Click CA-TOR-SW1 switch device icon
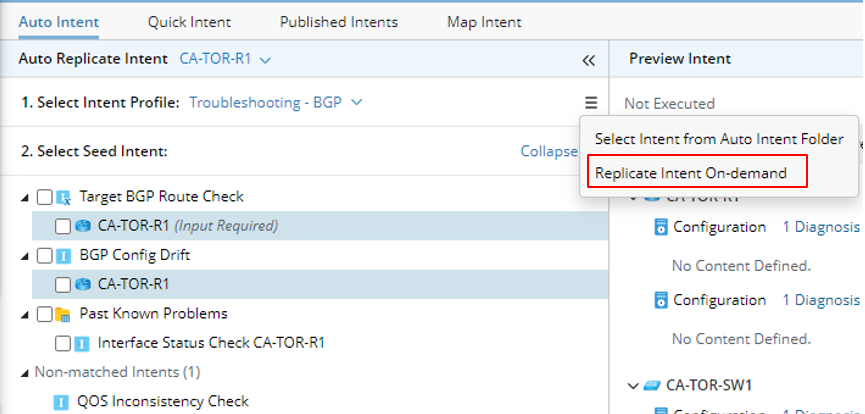Screen dimensions: 865x414 [652, 384]
